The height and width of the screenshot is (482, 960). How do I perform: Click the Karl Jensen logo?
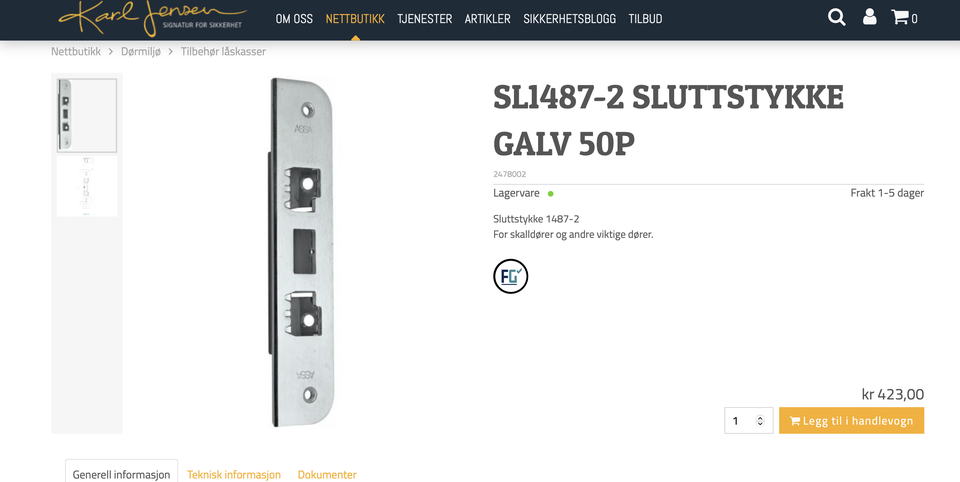click(x=152, y=17)
